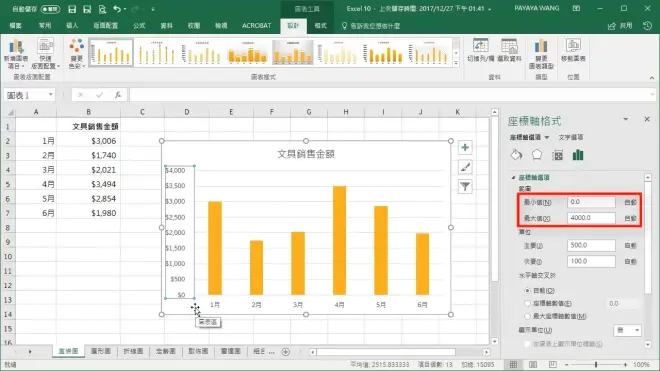Viewport: 660px width, 371px height.
Task: Select cell B5 containing $3,494
Action: coord(88,184)
